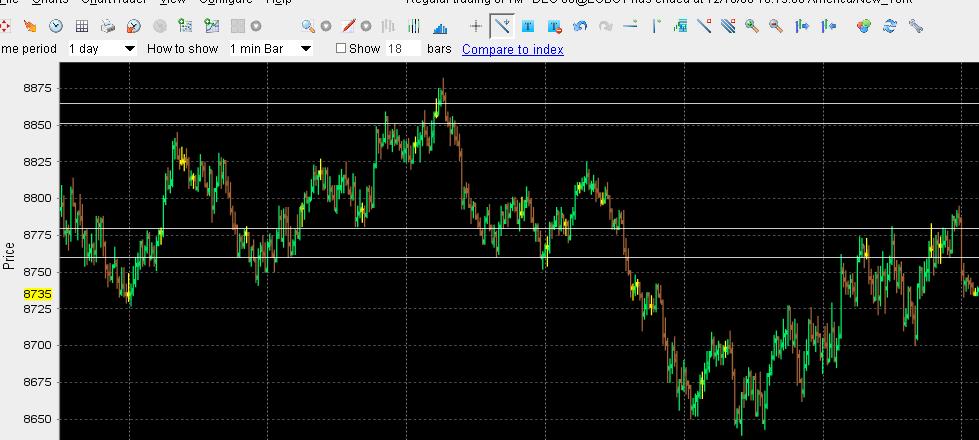This screenshot has height=440, width=979.
Task: Click the highlighted 8735 price label
Action: pos(37,293)
